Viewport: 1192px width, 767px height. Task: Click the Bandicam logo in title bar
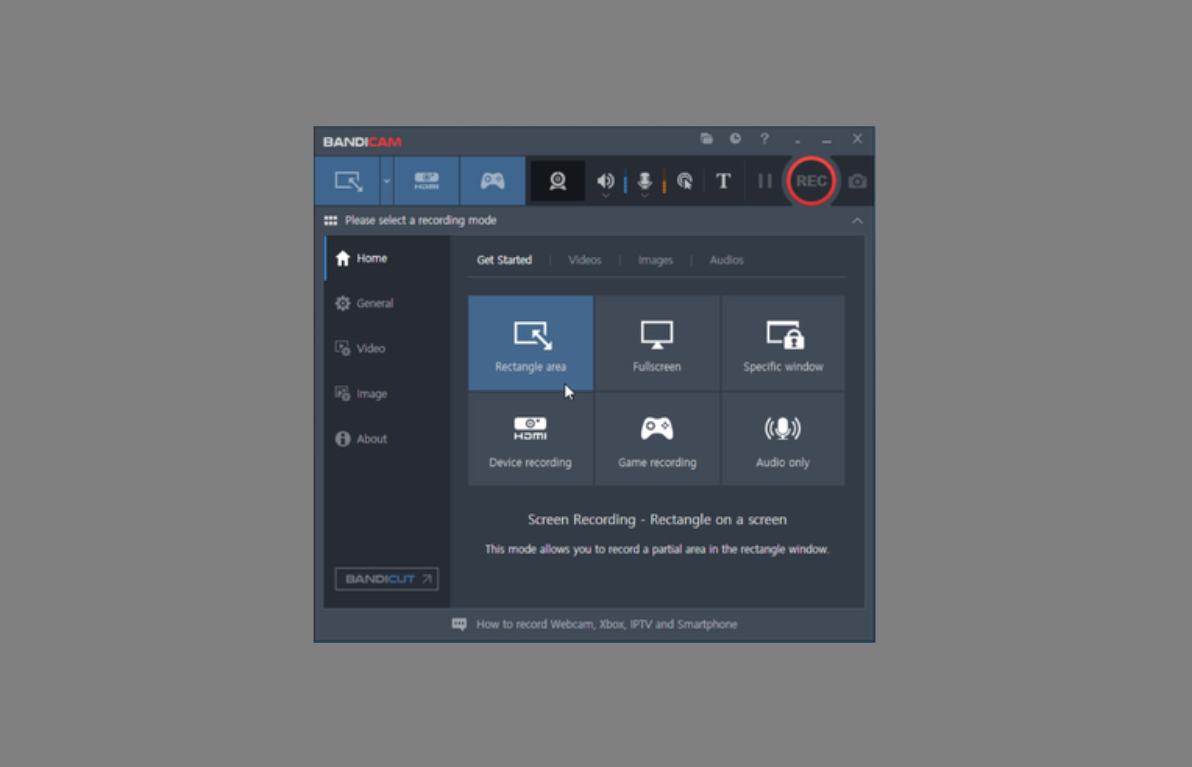[x=362, y=141]
